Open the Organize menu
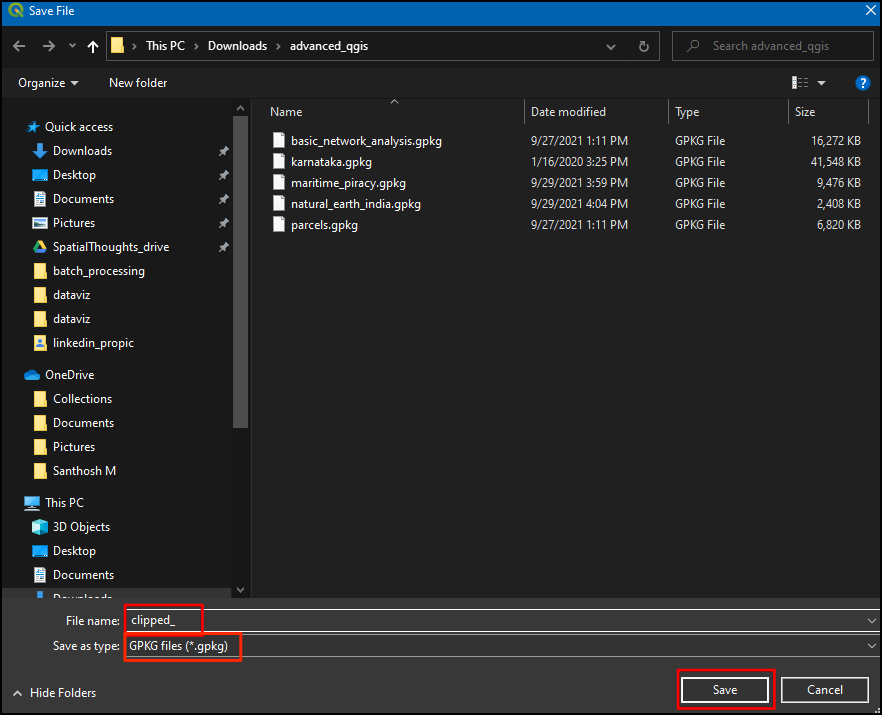 (48, 83)
